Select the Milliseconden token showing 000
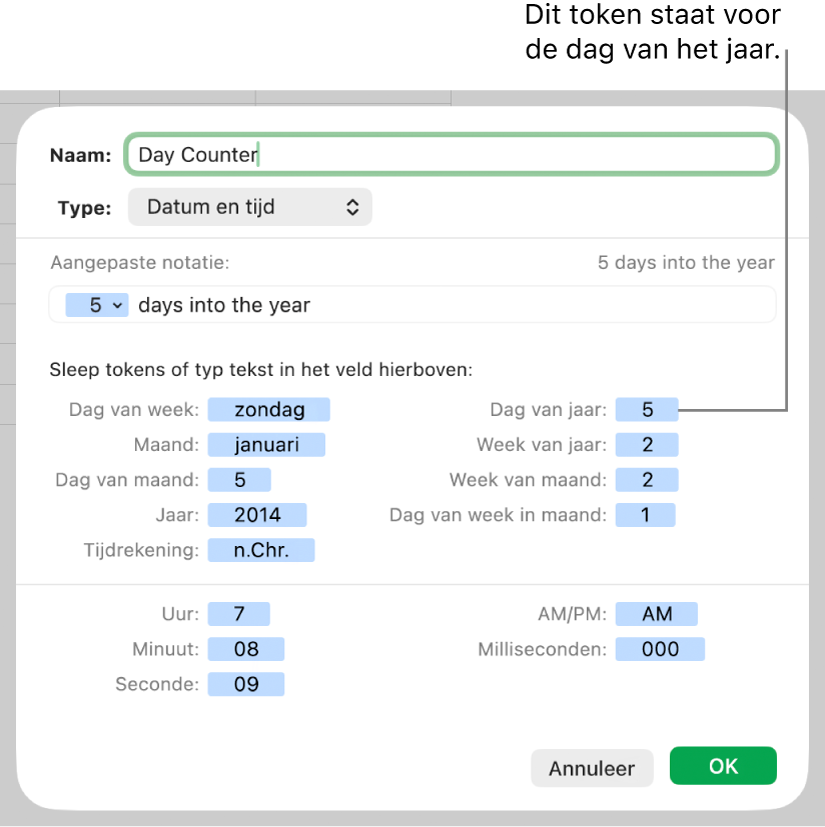This screenshot has height=827, width=825. [660, 649]
